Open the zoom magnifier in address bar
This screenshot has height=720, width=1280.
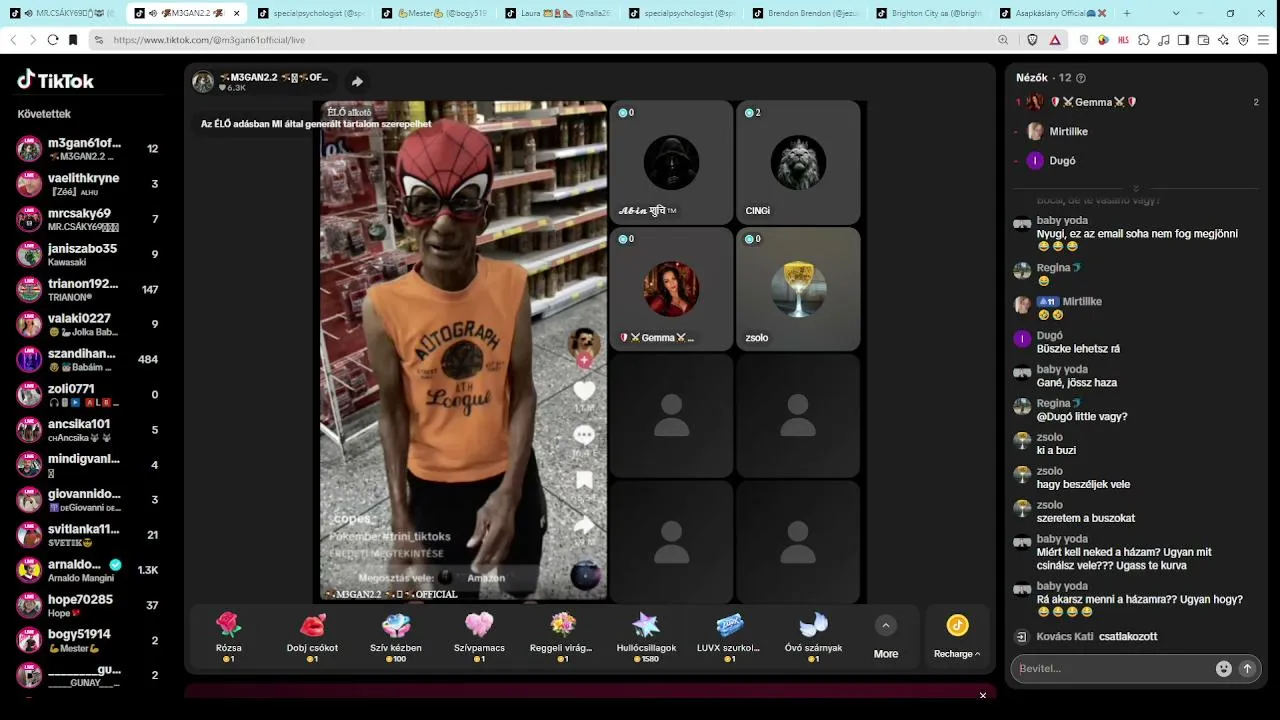coord(1003,40)
